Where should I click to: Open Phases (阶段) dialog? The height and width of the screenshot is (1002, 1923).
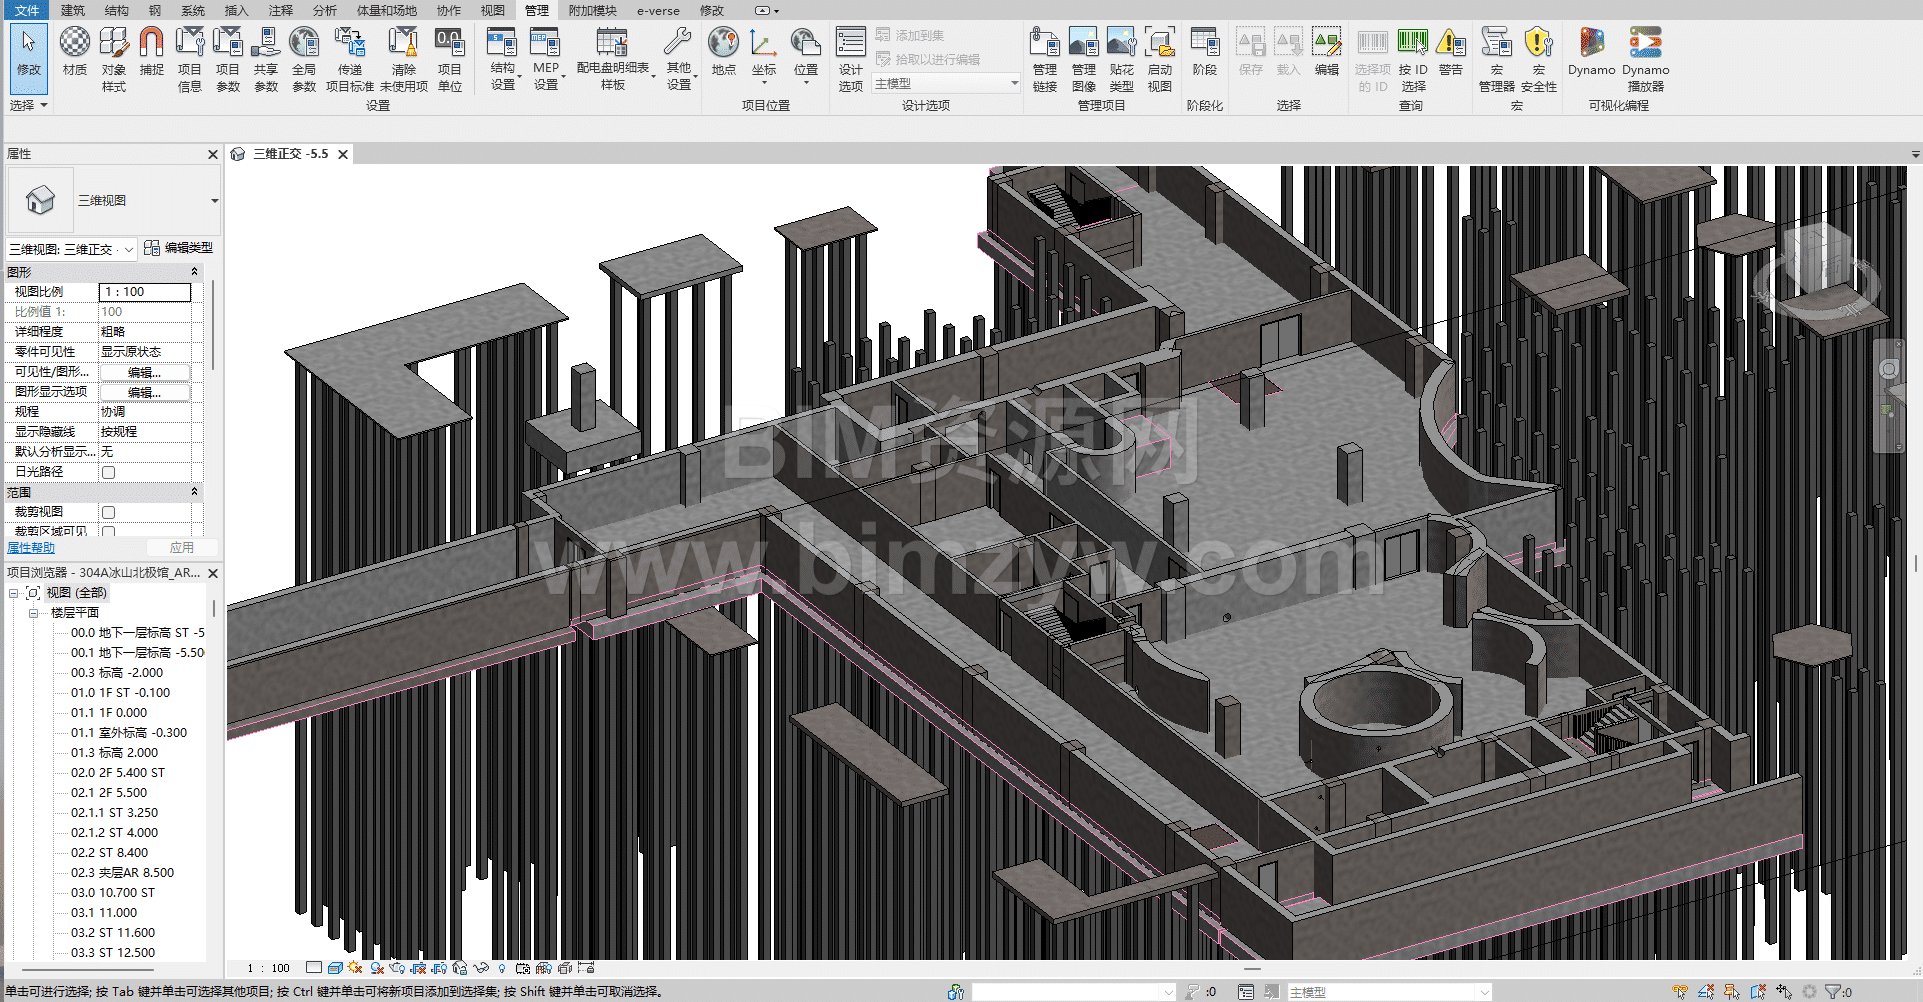(x=1205, y=52)
